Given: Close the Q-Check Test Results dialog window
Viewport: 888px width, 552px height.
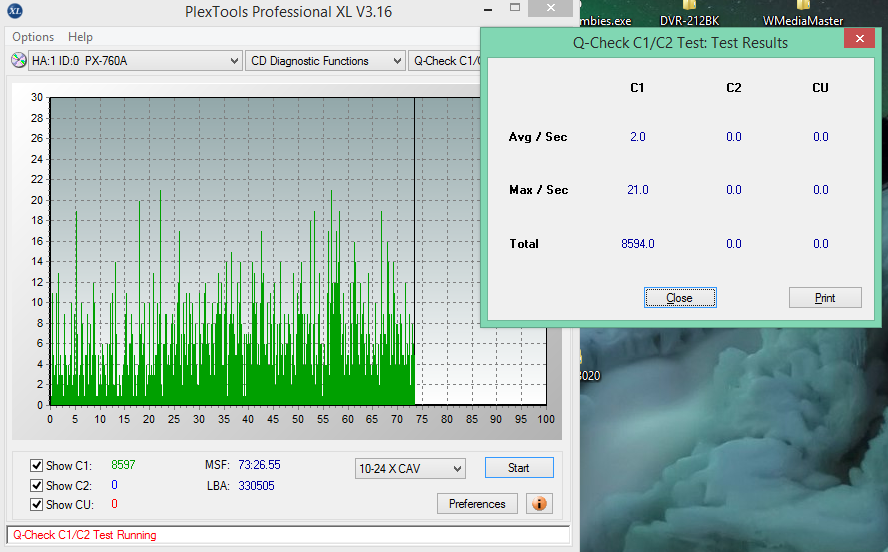Looking at the screenshot, I should [x=859, y=38].
